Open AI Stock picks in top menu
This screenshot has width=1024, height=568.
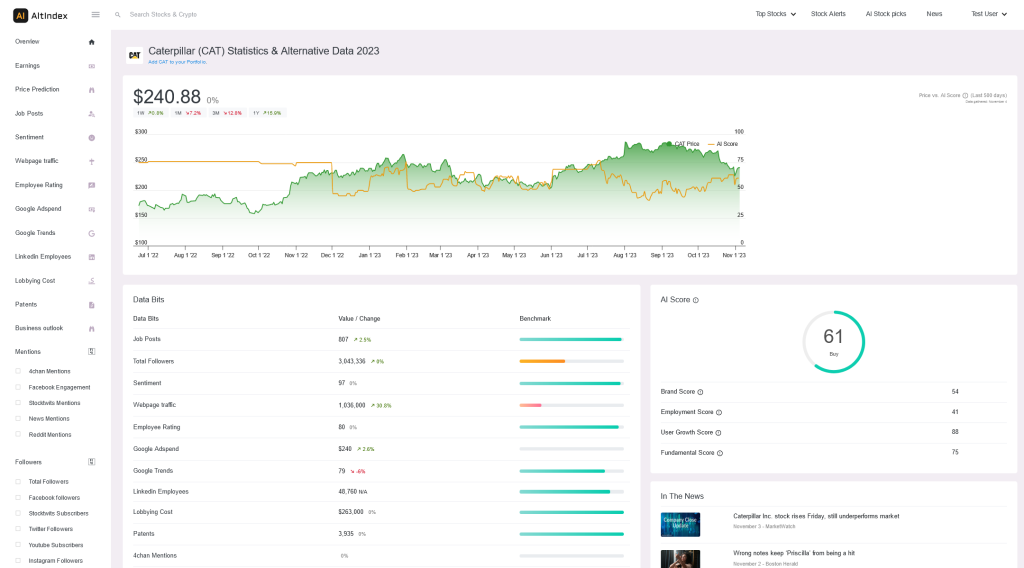(886, 14)
